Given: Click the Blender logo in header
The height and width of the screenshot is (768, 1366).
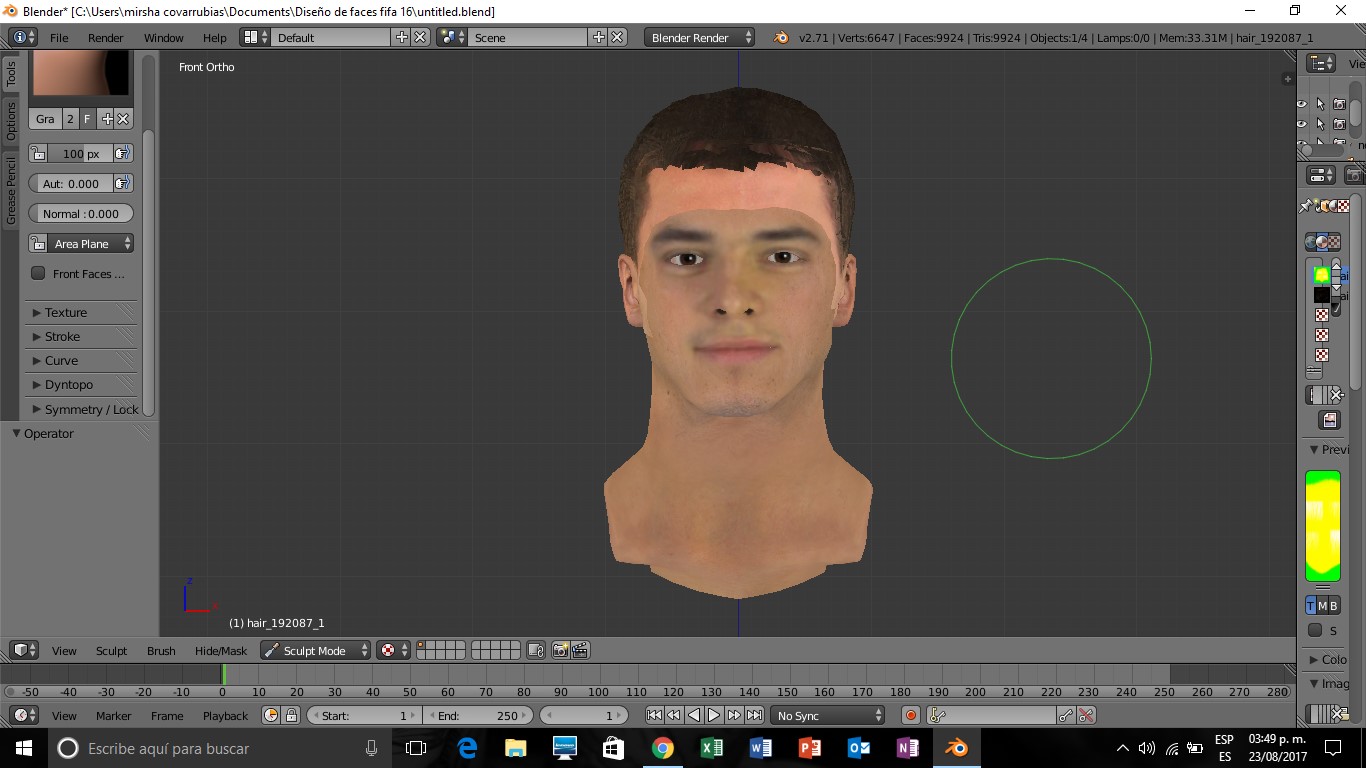Looking at the screenshot, I should point(780,37).
